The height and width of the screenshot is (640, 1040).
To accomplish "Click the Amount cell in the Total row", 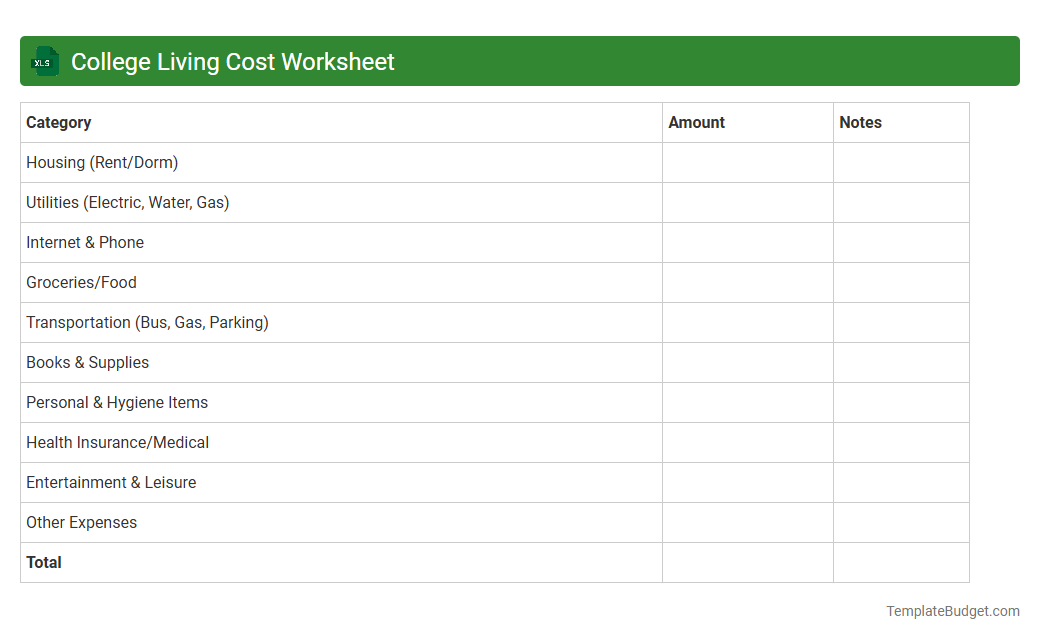I will tap(747, 562).
